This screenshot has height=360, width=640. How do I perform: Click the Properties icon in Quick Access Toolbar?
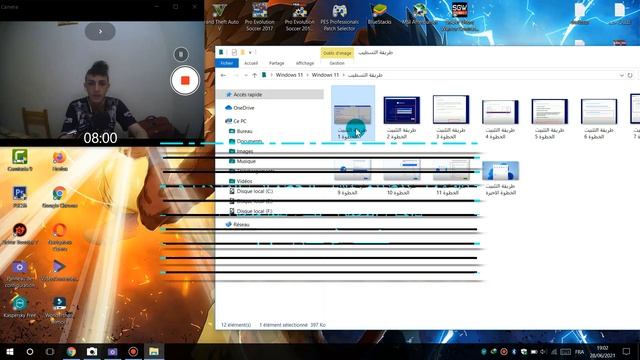[234, 53]
